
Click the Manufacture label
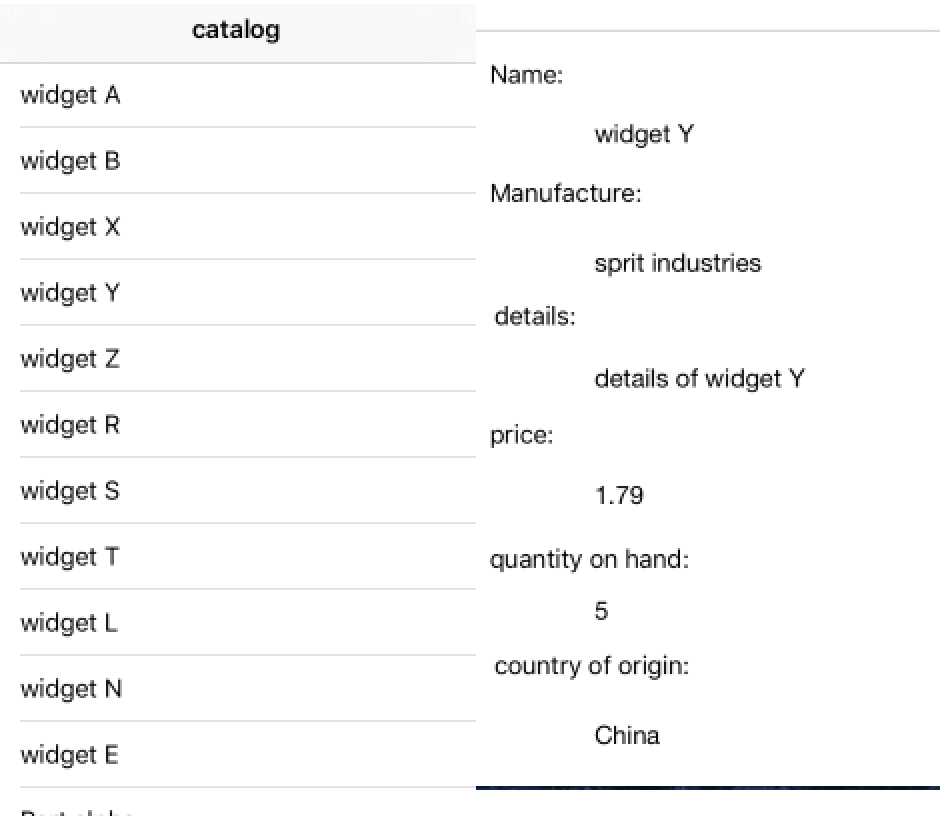tap(565, 194)
